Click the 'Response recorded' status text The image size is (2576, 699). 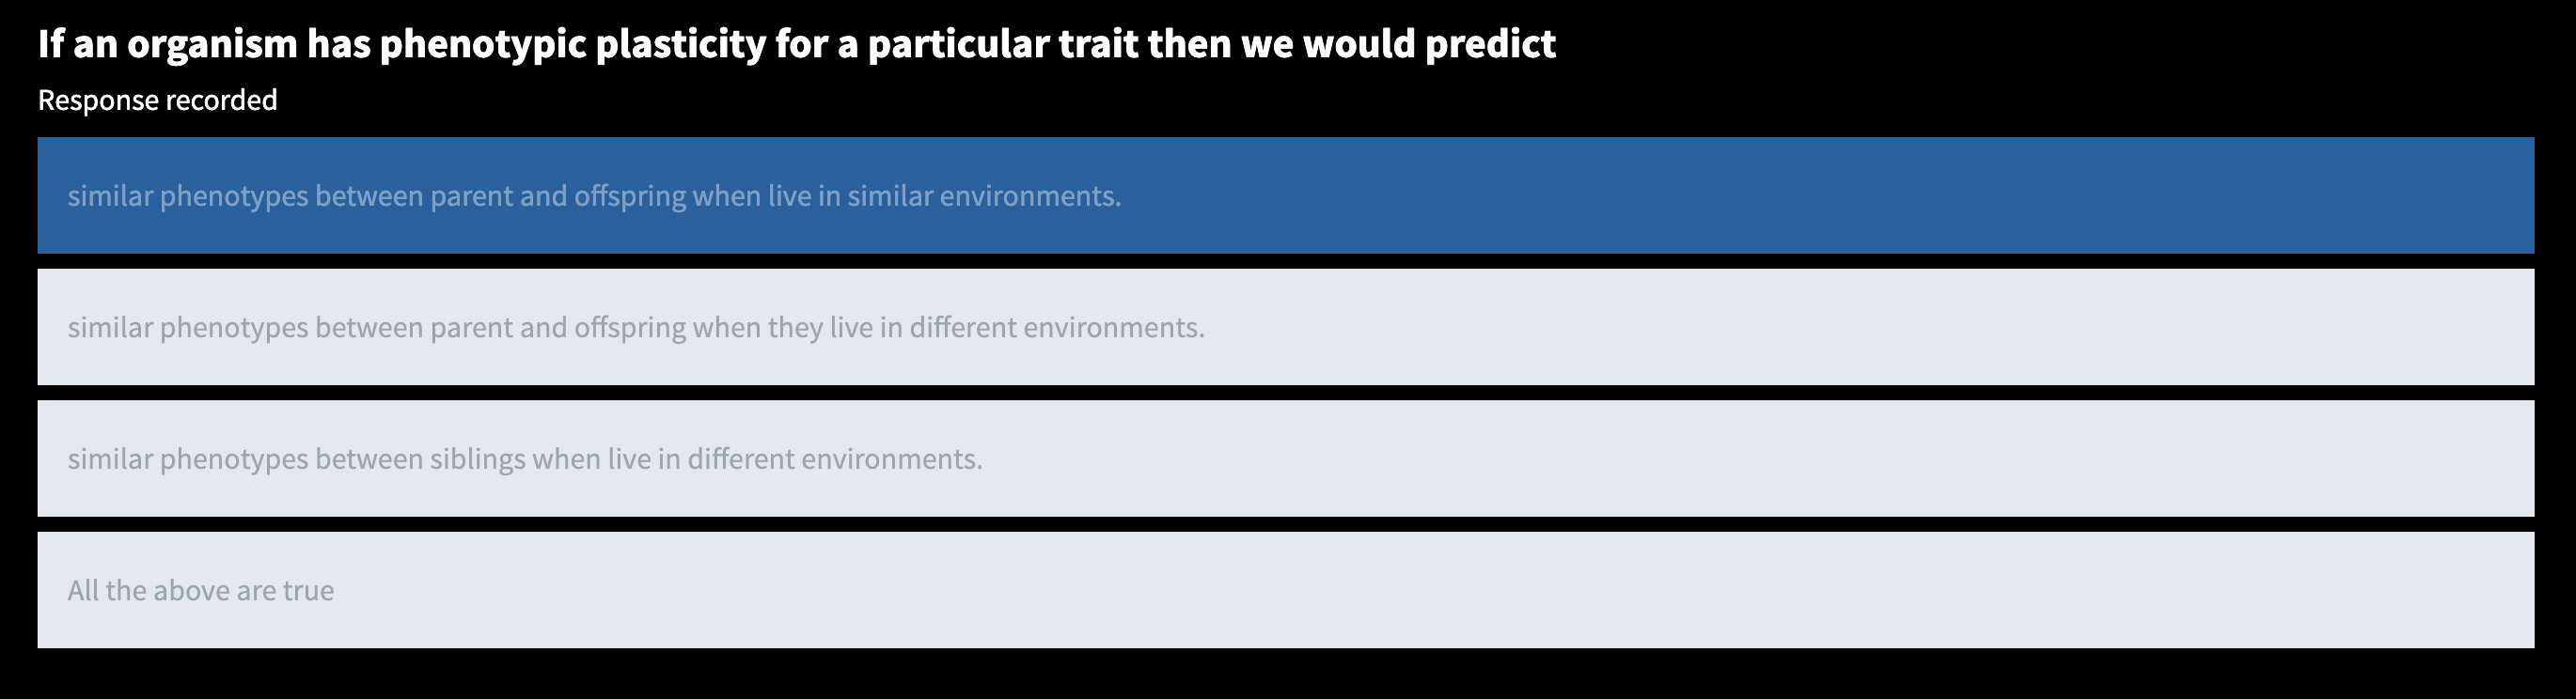(158, 100)
